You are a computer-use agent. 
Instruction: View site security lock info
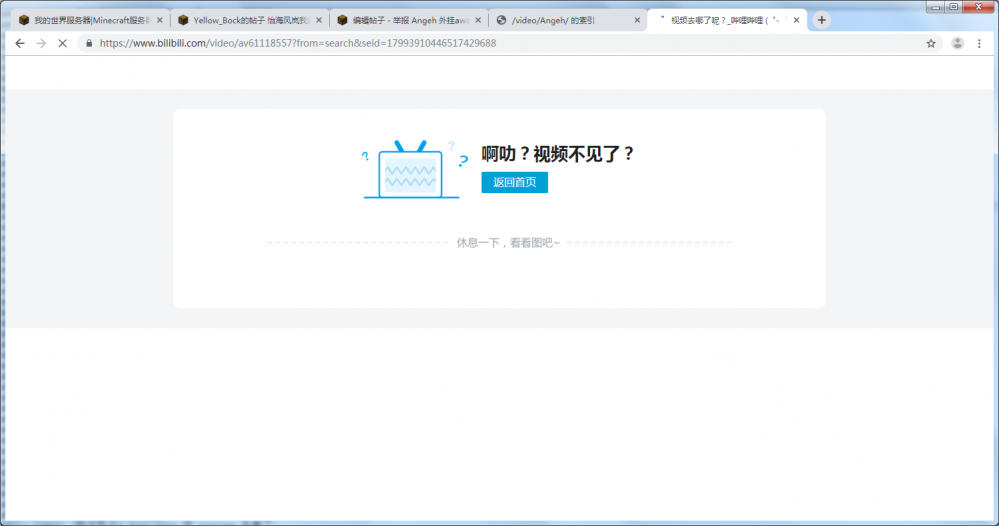[89, 43]
